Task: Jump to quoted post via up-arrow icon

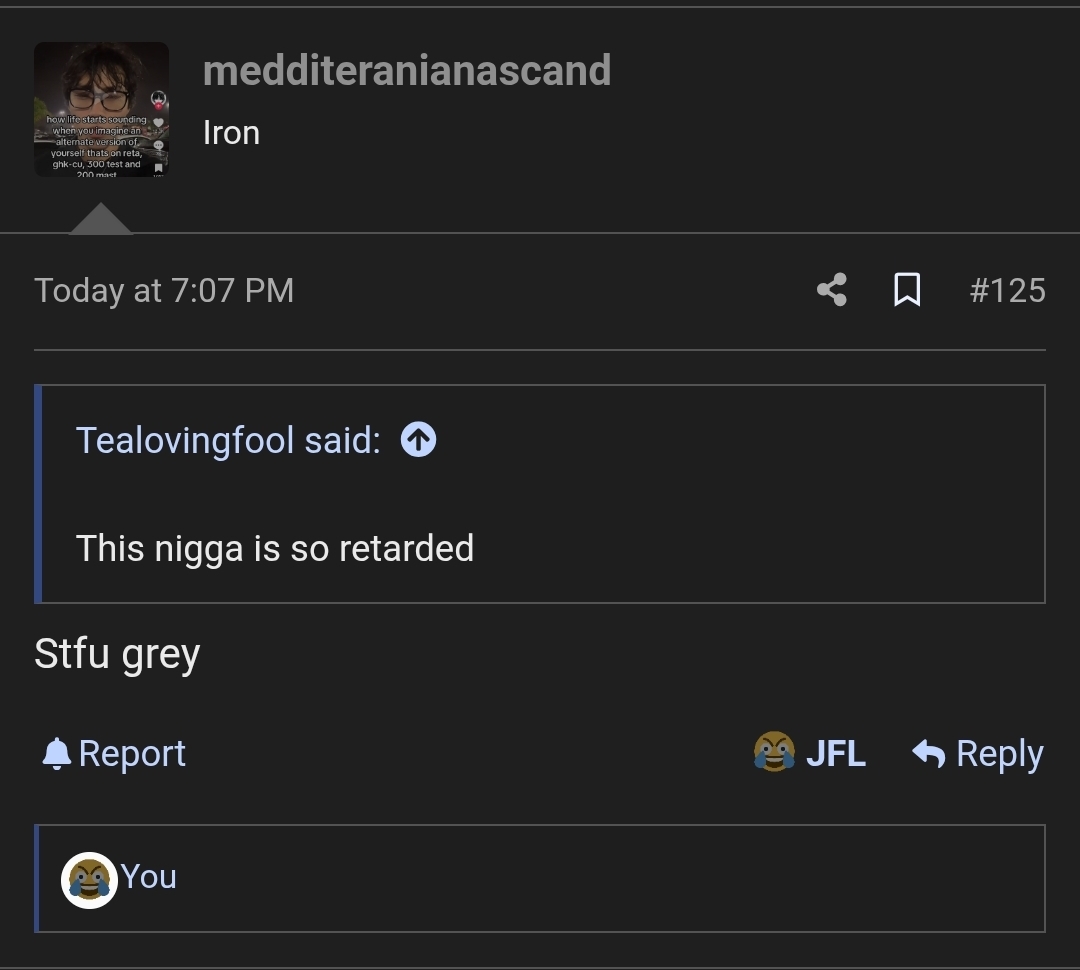Action: coord(418,439)
